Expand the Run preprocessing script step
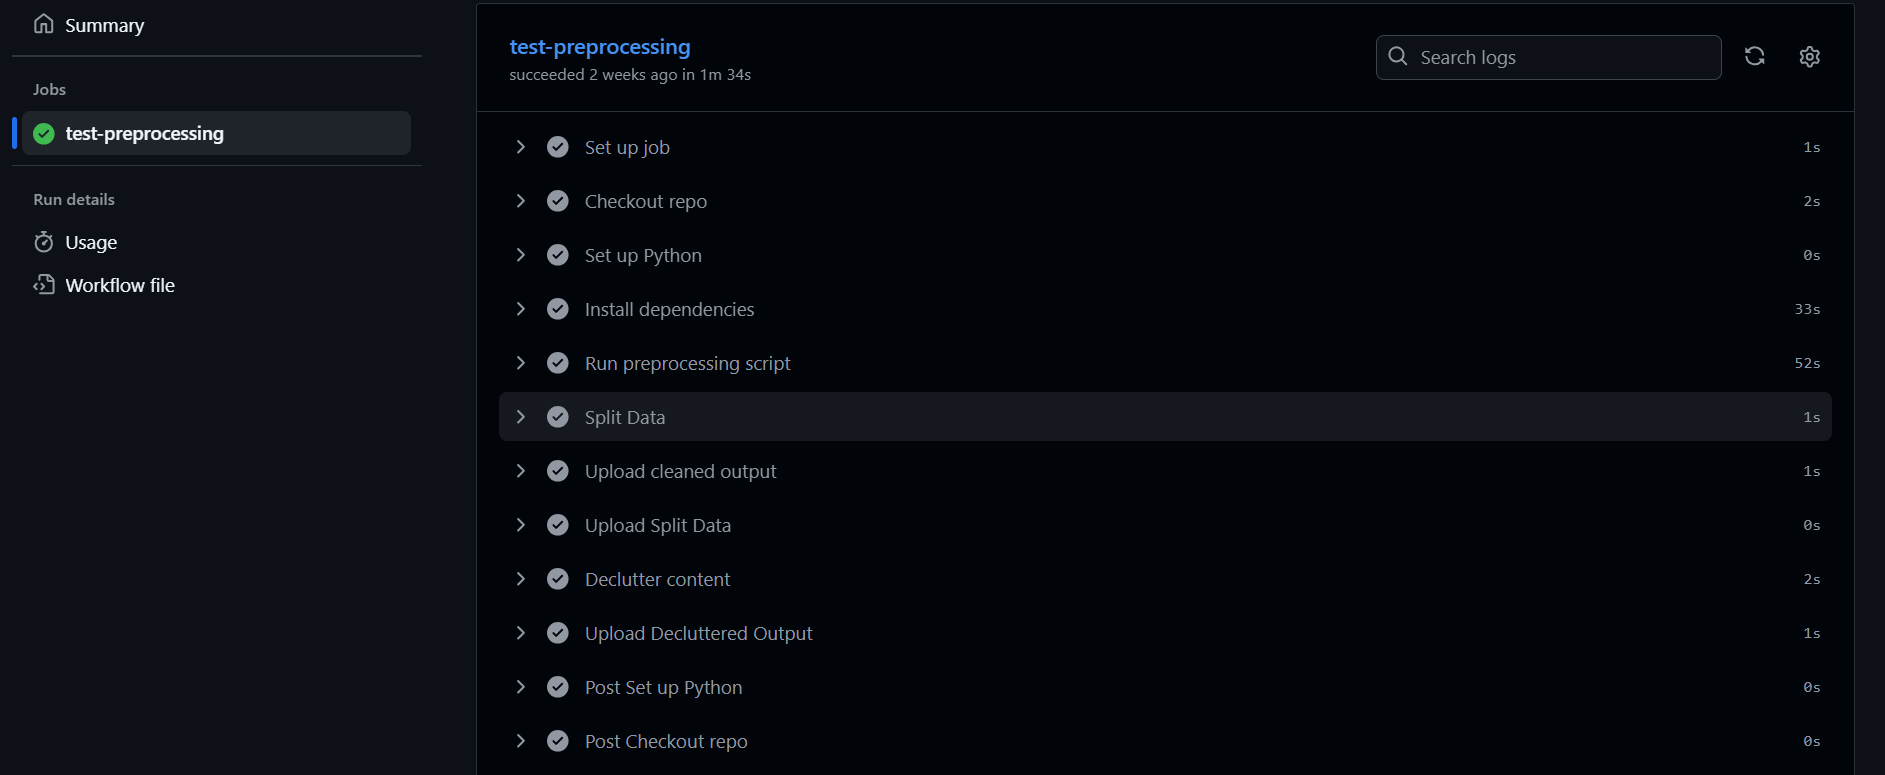1885x775 pixels. pyautogui.click(x=520, y=363)
